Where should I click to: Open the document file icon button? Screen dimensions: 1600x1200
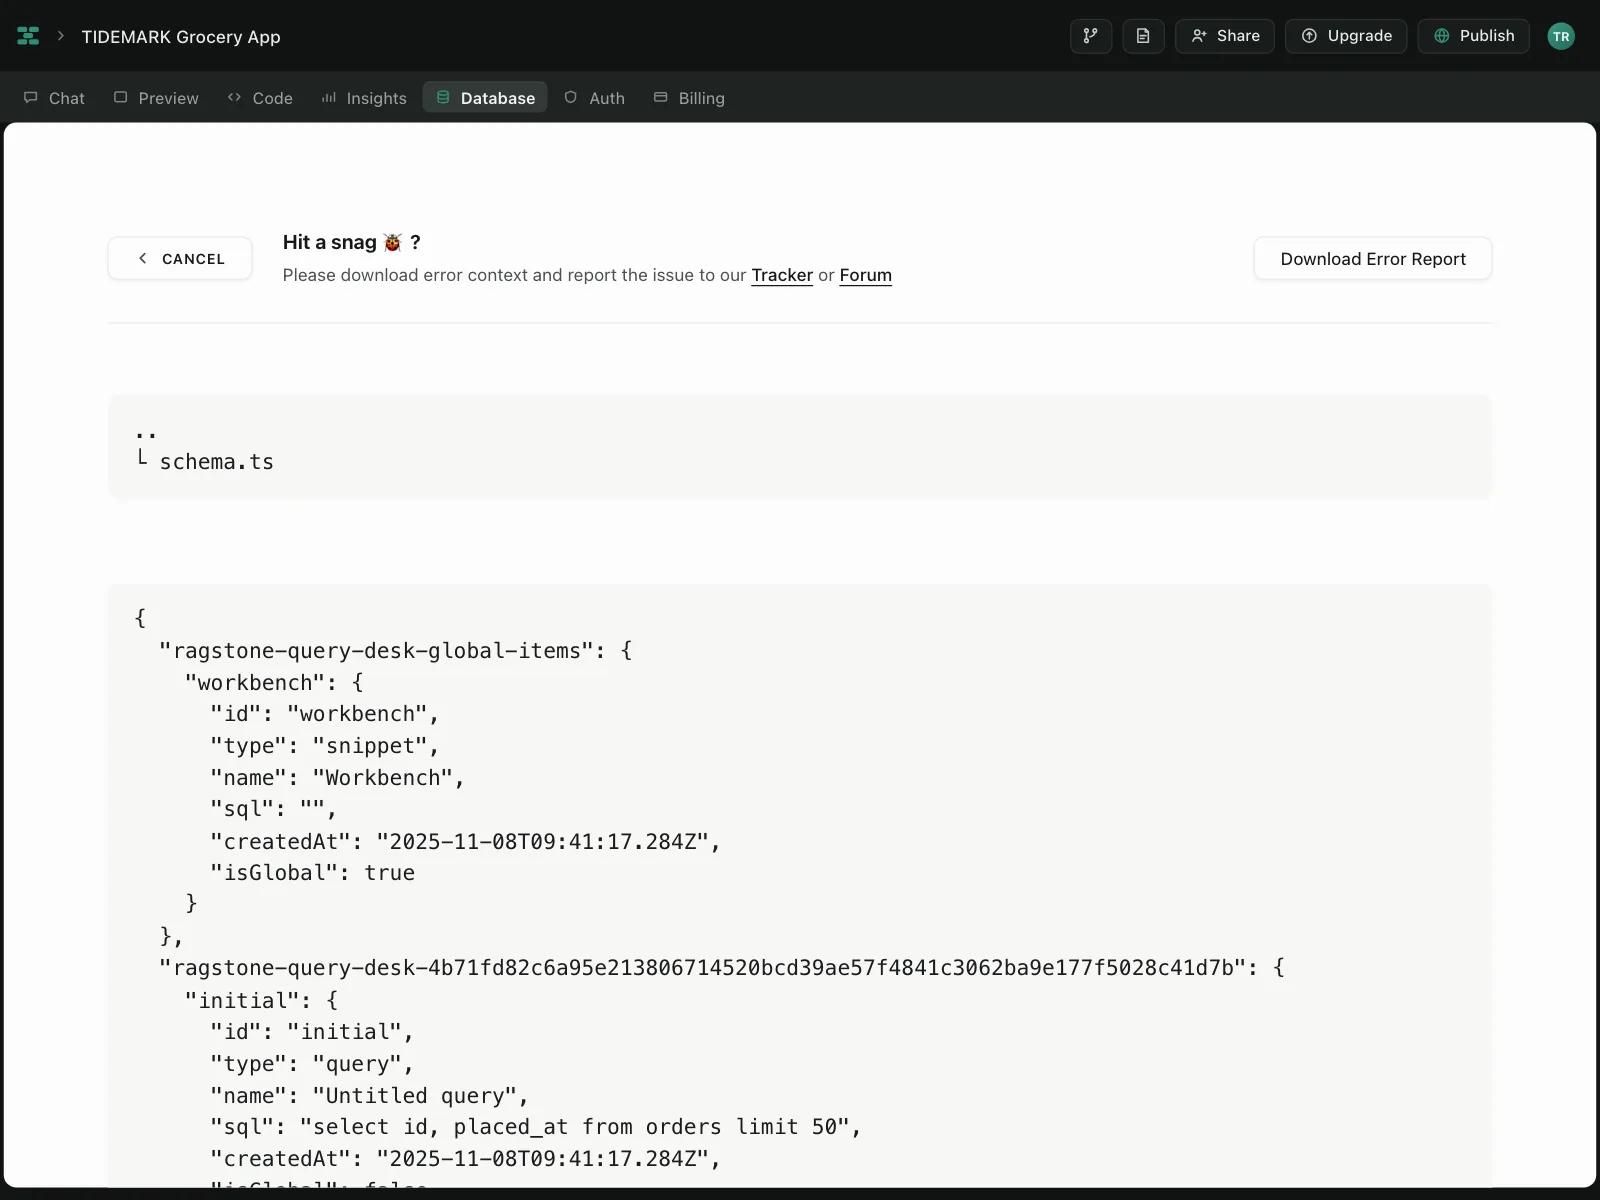pos(1143,36)
